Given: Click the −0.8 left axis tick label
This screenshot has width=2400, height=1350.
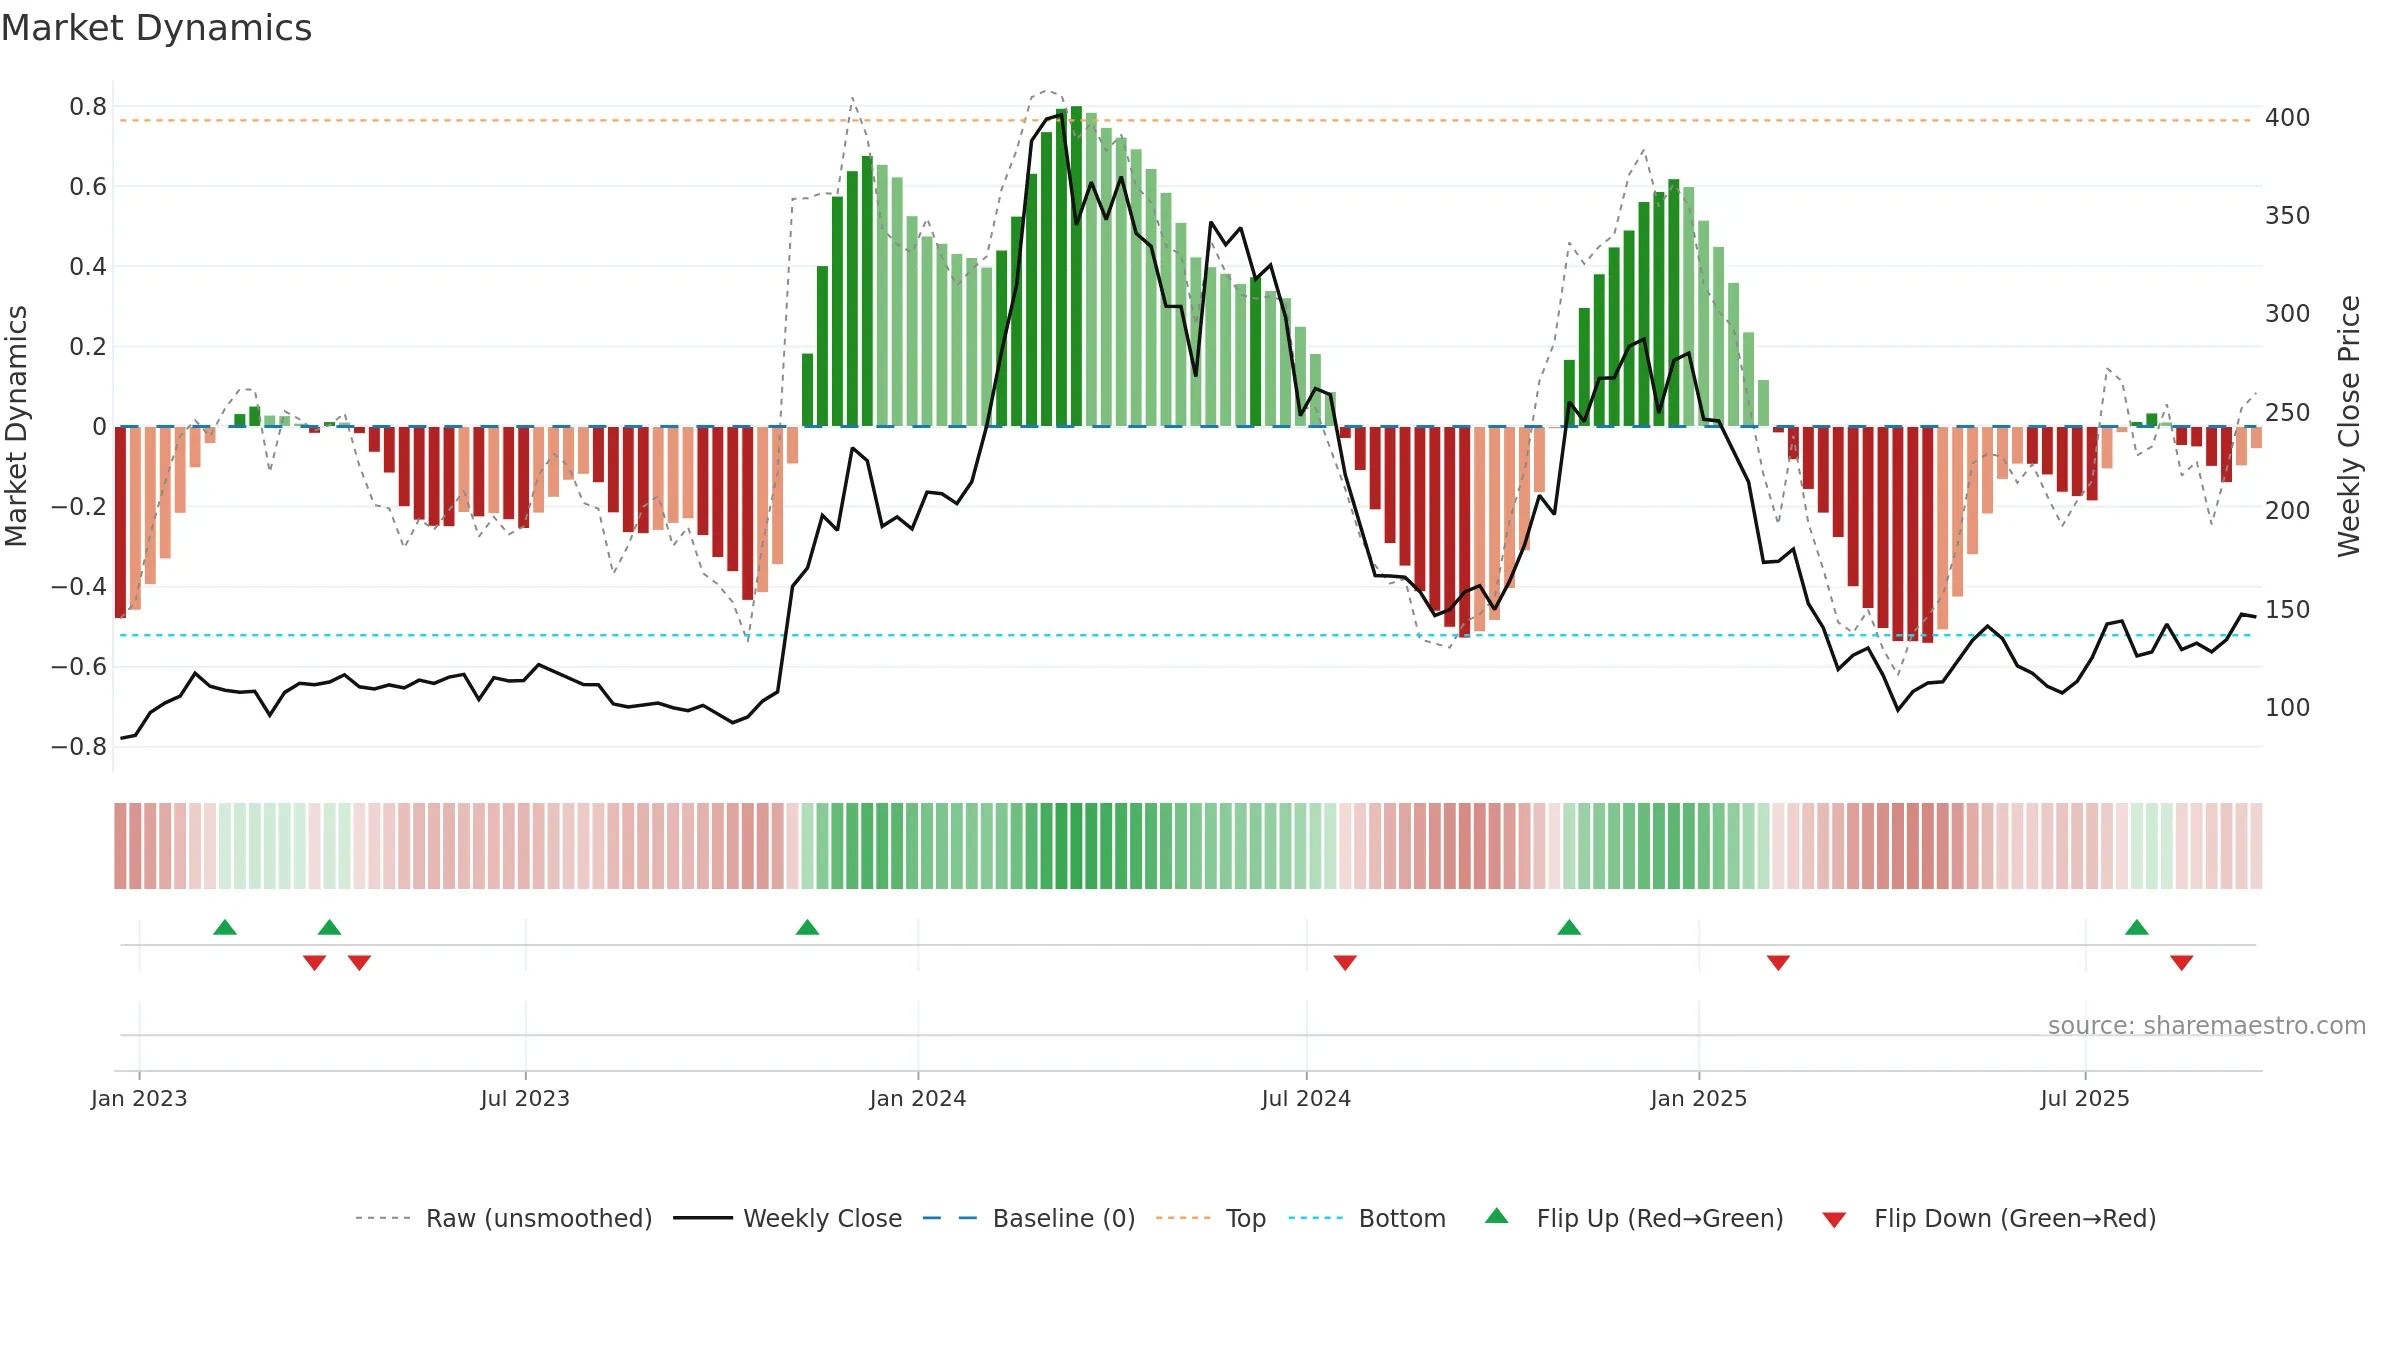Looking at the screenshot, I should (x=79, y=747).
